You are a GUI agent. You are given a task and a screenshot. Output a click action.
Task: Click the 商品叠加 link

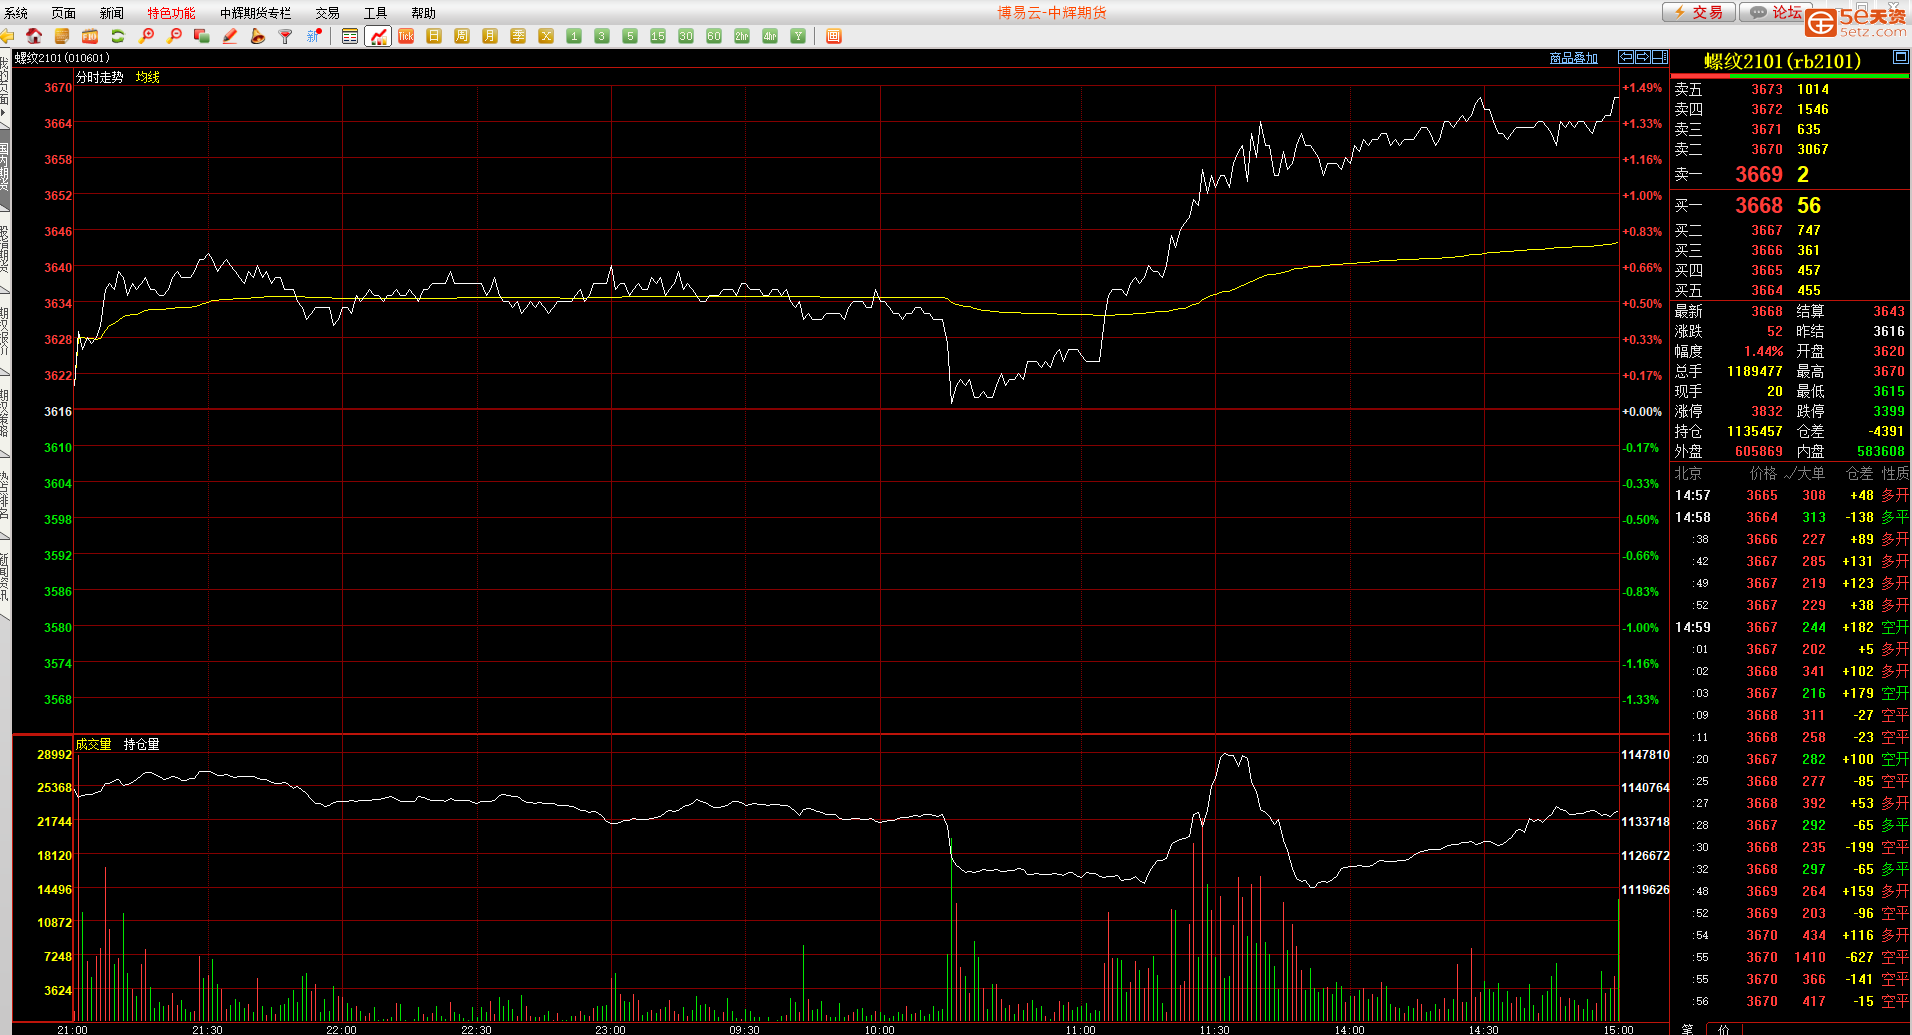pos(1574,58)
